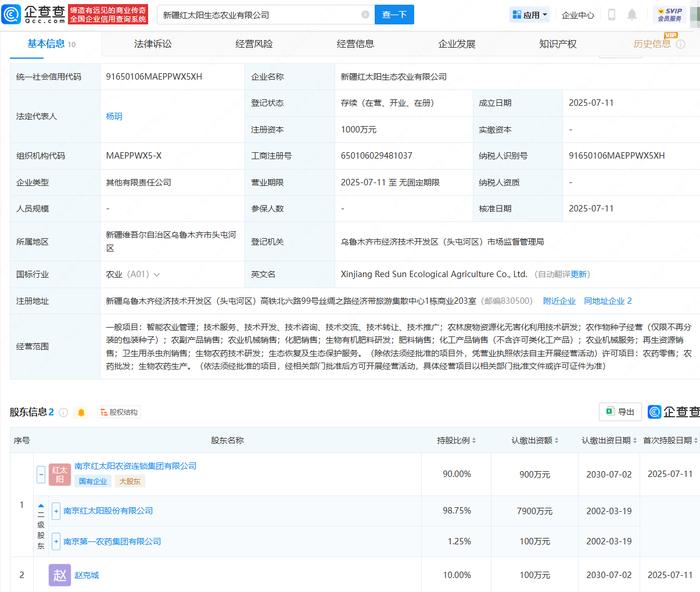This screenshot has width=700, height=592.
Task: Click the 红太阳 company logo thumbnail
Action: click(x=59, y=475)
